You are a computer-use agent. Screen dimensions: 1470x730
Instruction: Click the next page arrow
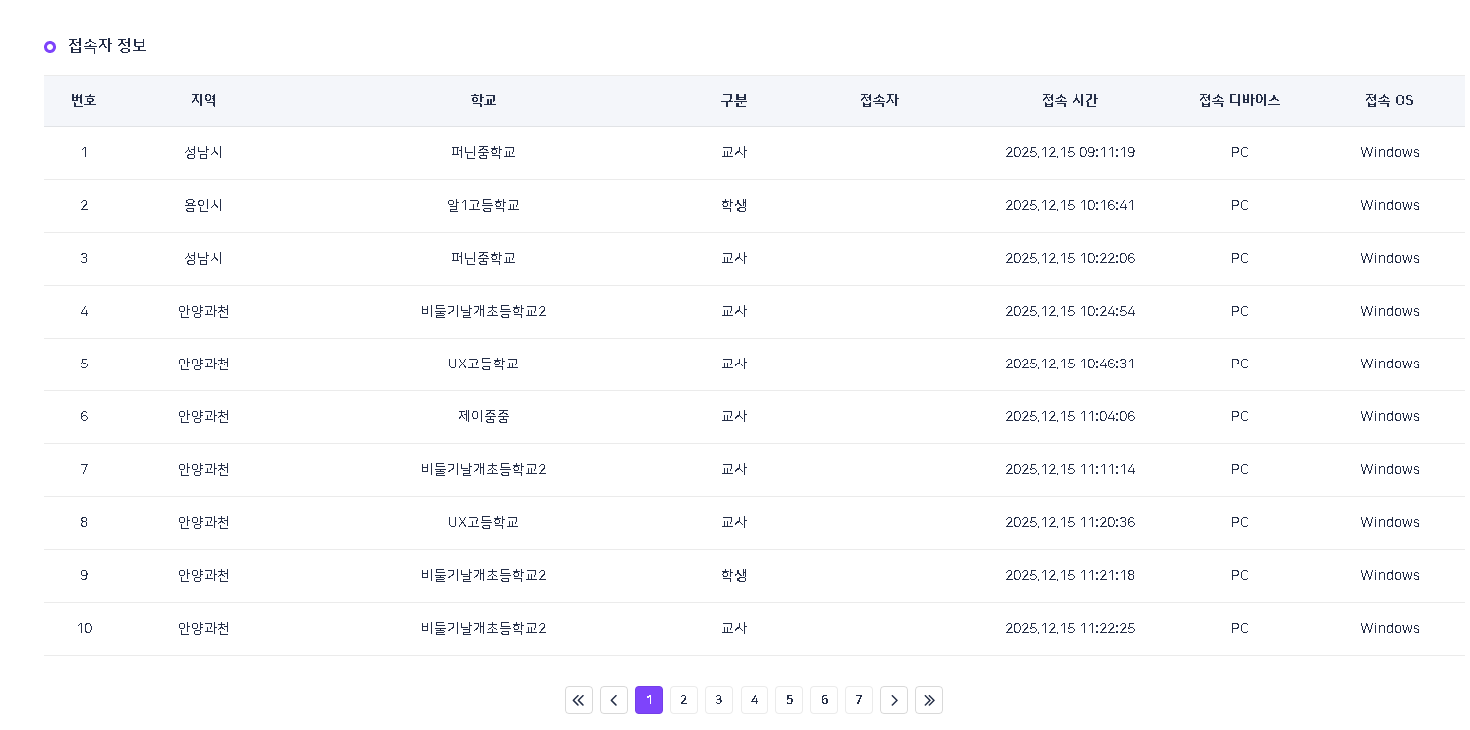[894, 700]
